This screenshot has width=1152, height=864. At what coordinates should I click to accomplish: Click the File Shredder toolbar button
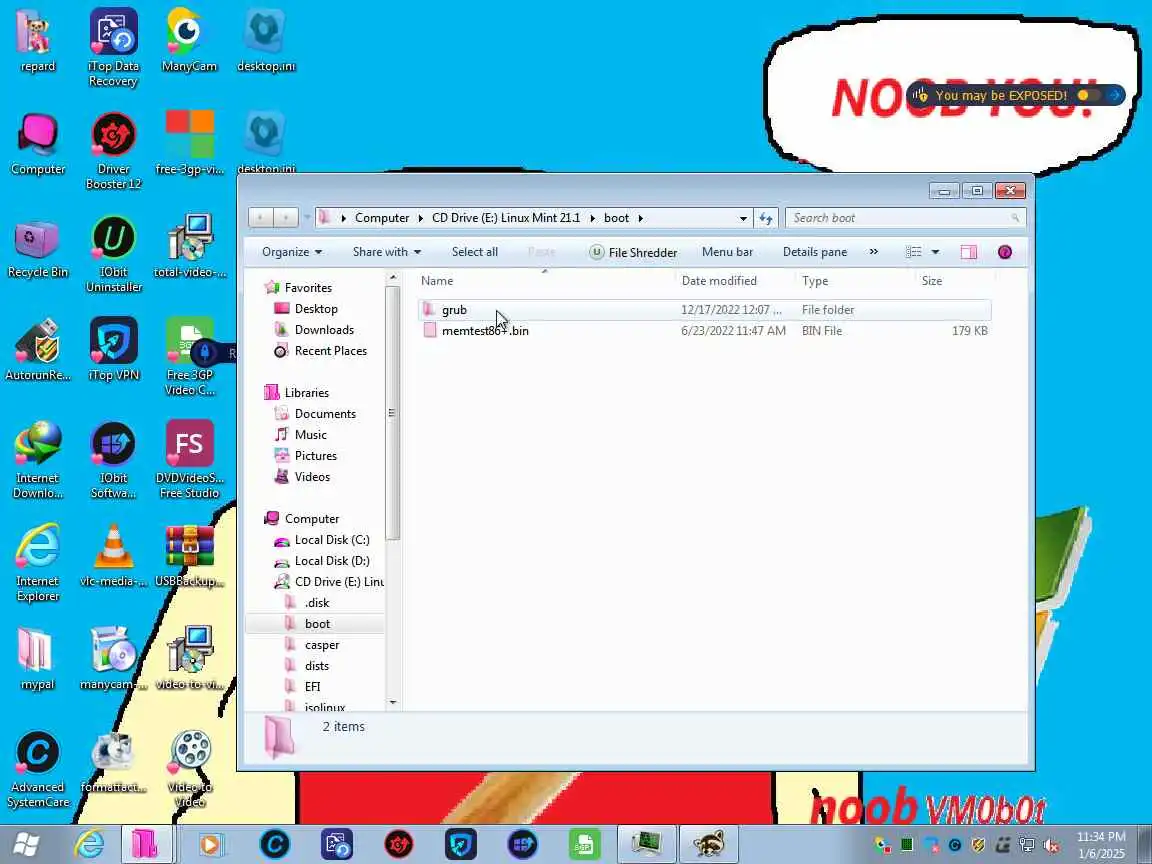[633, 252]
